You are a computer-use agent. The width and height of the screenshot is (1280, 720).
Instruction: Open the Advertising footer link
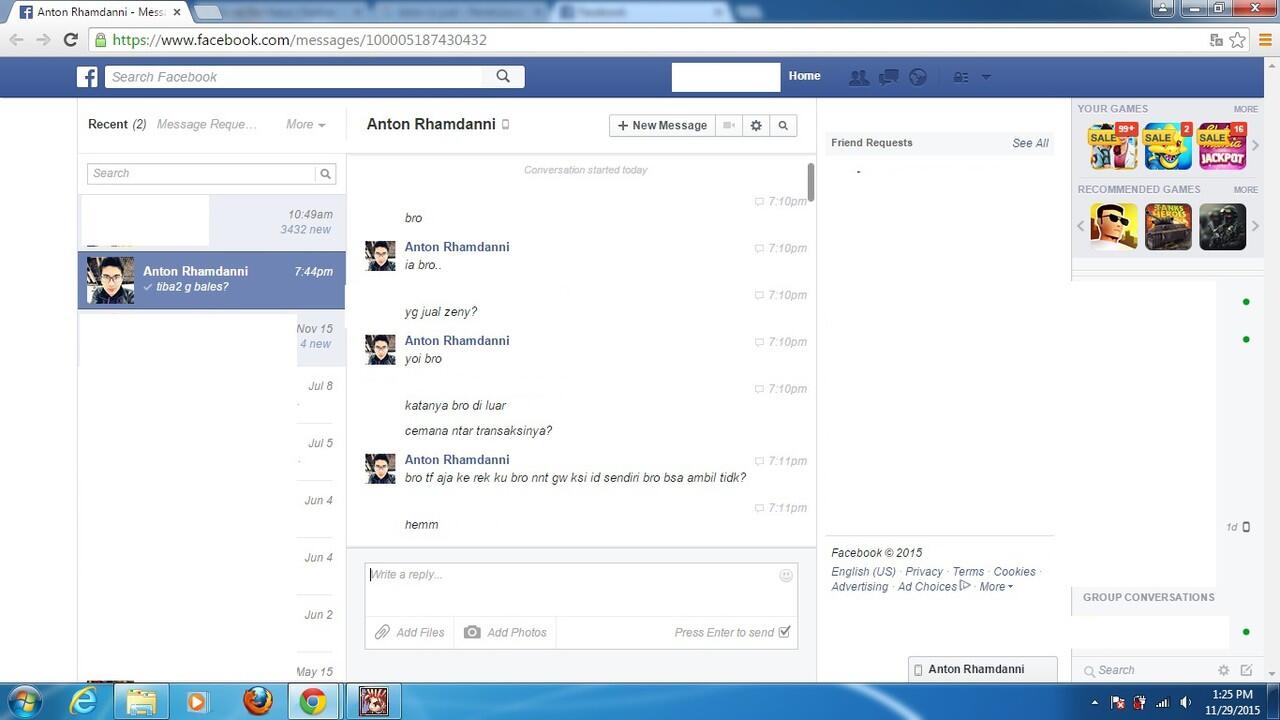tap(859, 587)
